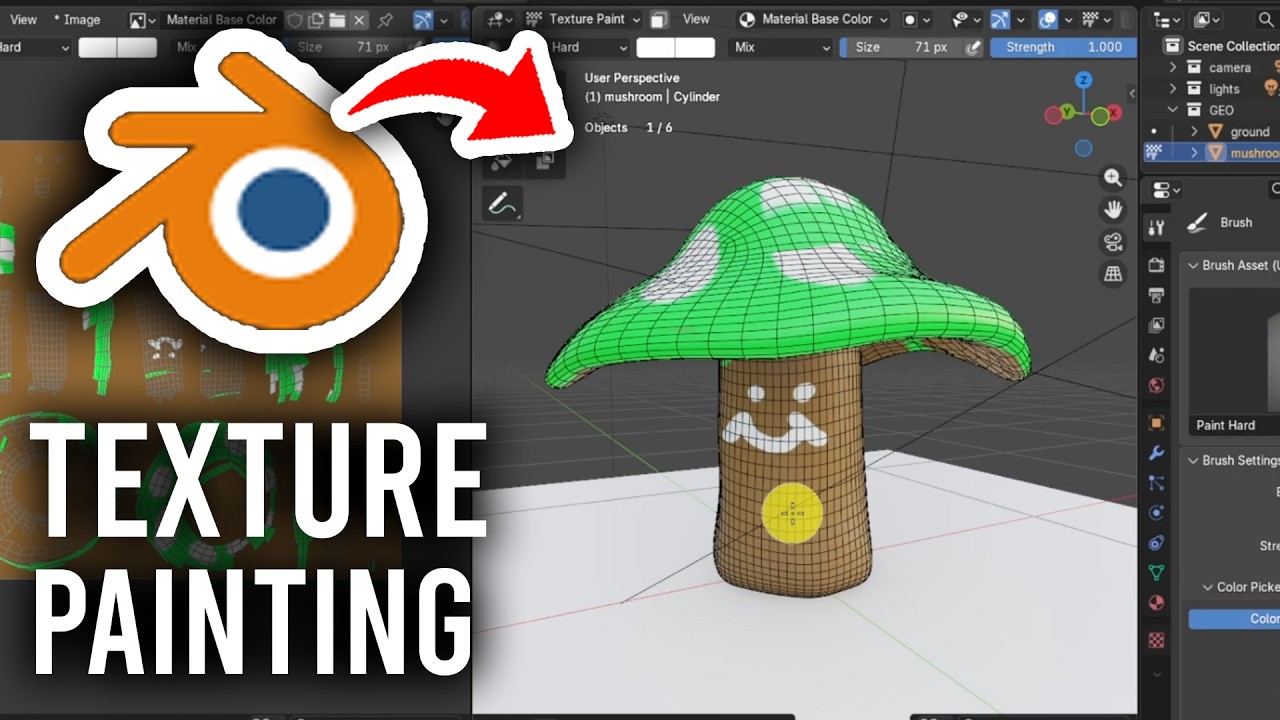Open the Texture properties checker tab icon

[1156, 639]
